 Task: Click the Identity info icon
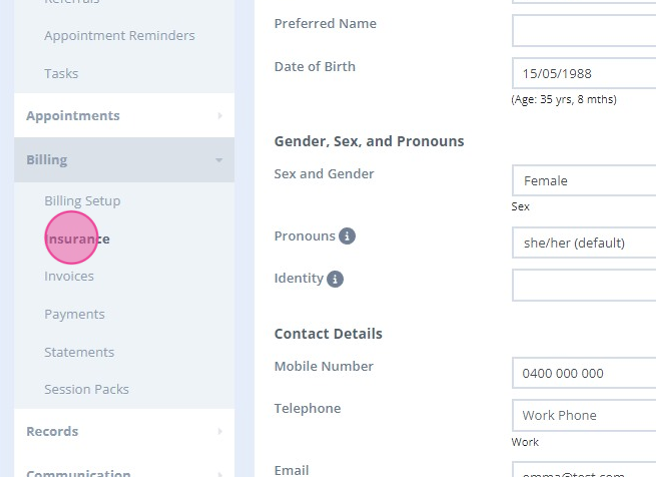point(335,279)
